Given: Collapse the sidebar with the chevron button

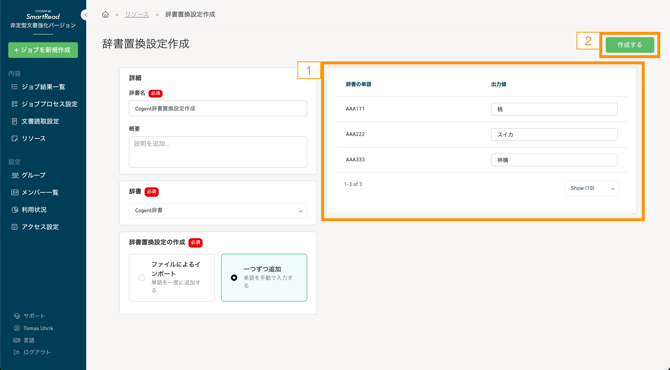Looking at the screenshot, I should pyautogui.click(x=84, y=15).
